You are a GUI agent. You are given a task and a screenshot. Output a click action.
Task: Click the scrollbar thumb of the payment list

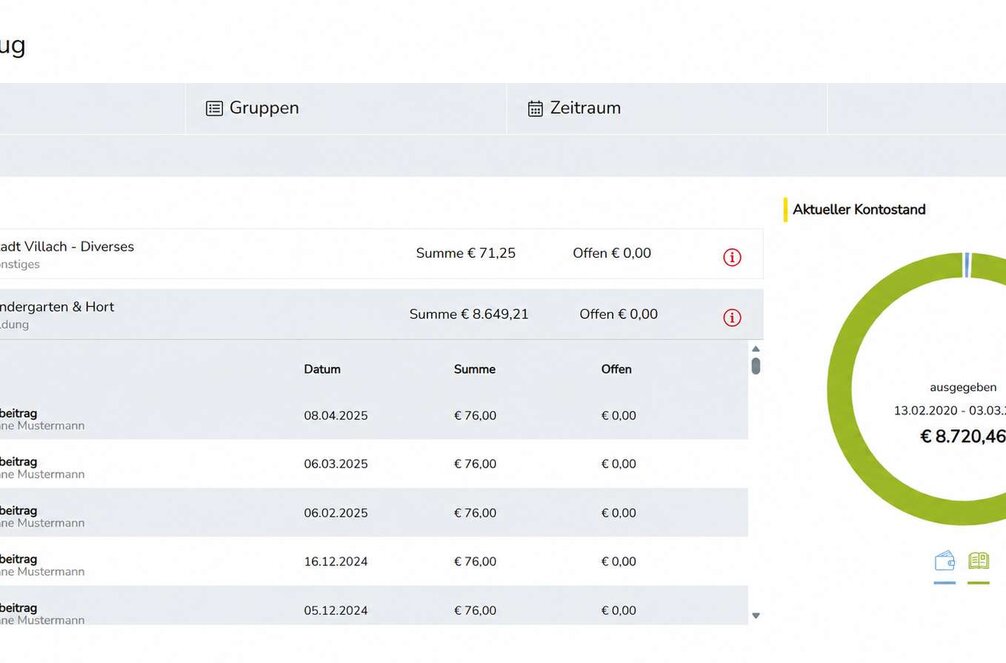pyautogui.click(x=756, y=366)
